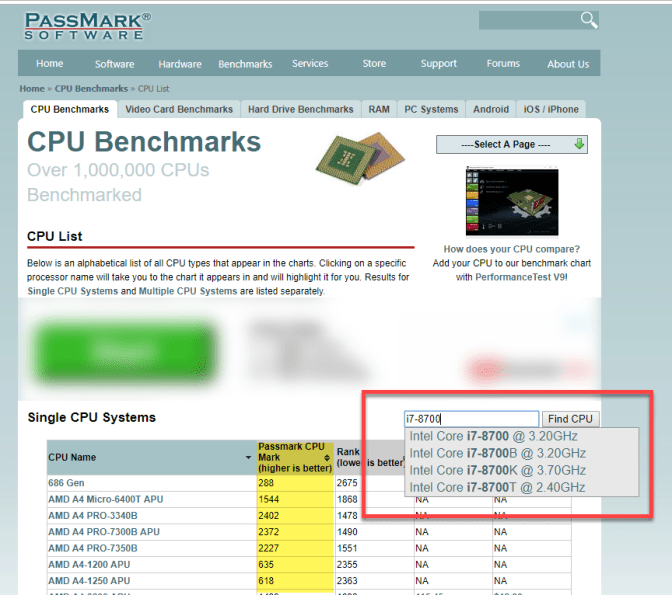Click AMD A4 PRO-7300B APU row name
The width and height of the screenshot is (672, 595).
[x=104, y=532]
